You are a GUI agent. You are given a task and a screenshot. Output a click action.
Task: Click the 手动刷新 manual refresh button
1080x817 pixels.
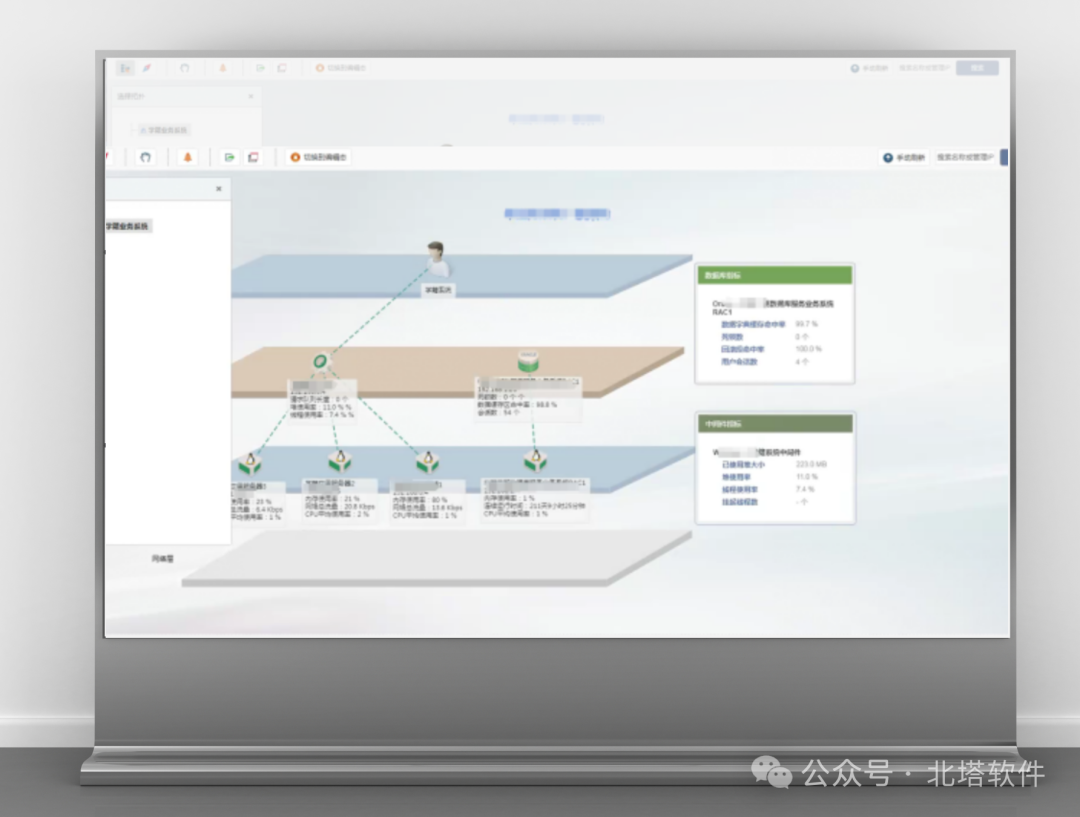click(x=904, y=158)
